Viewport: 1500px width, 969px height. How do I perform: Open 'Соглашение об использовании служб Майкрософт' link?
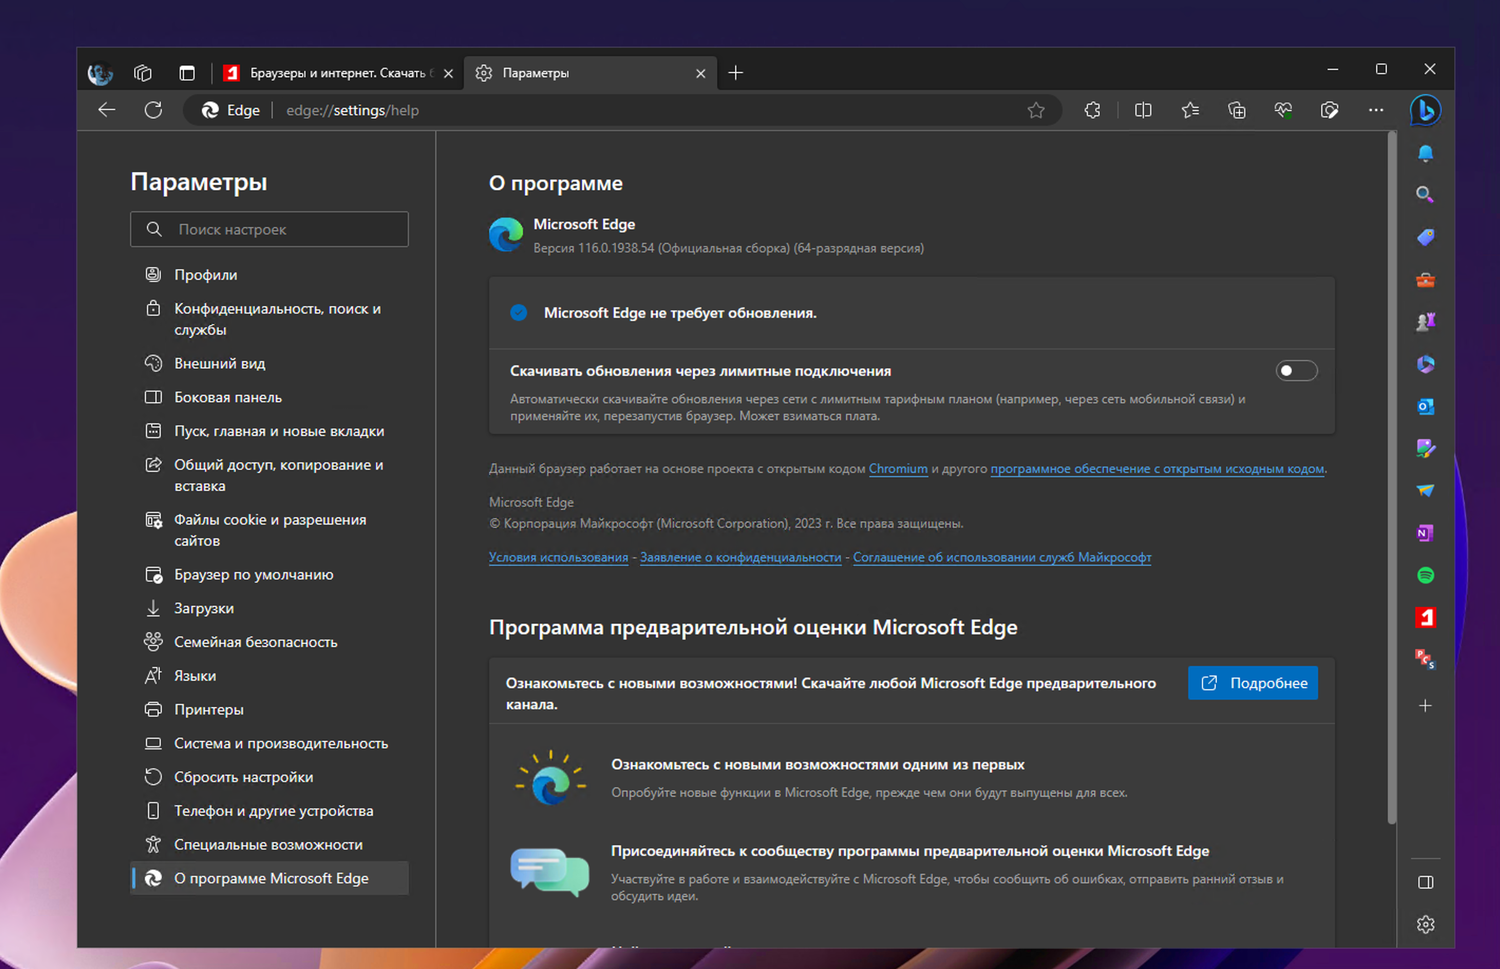[1002, 558]
